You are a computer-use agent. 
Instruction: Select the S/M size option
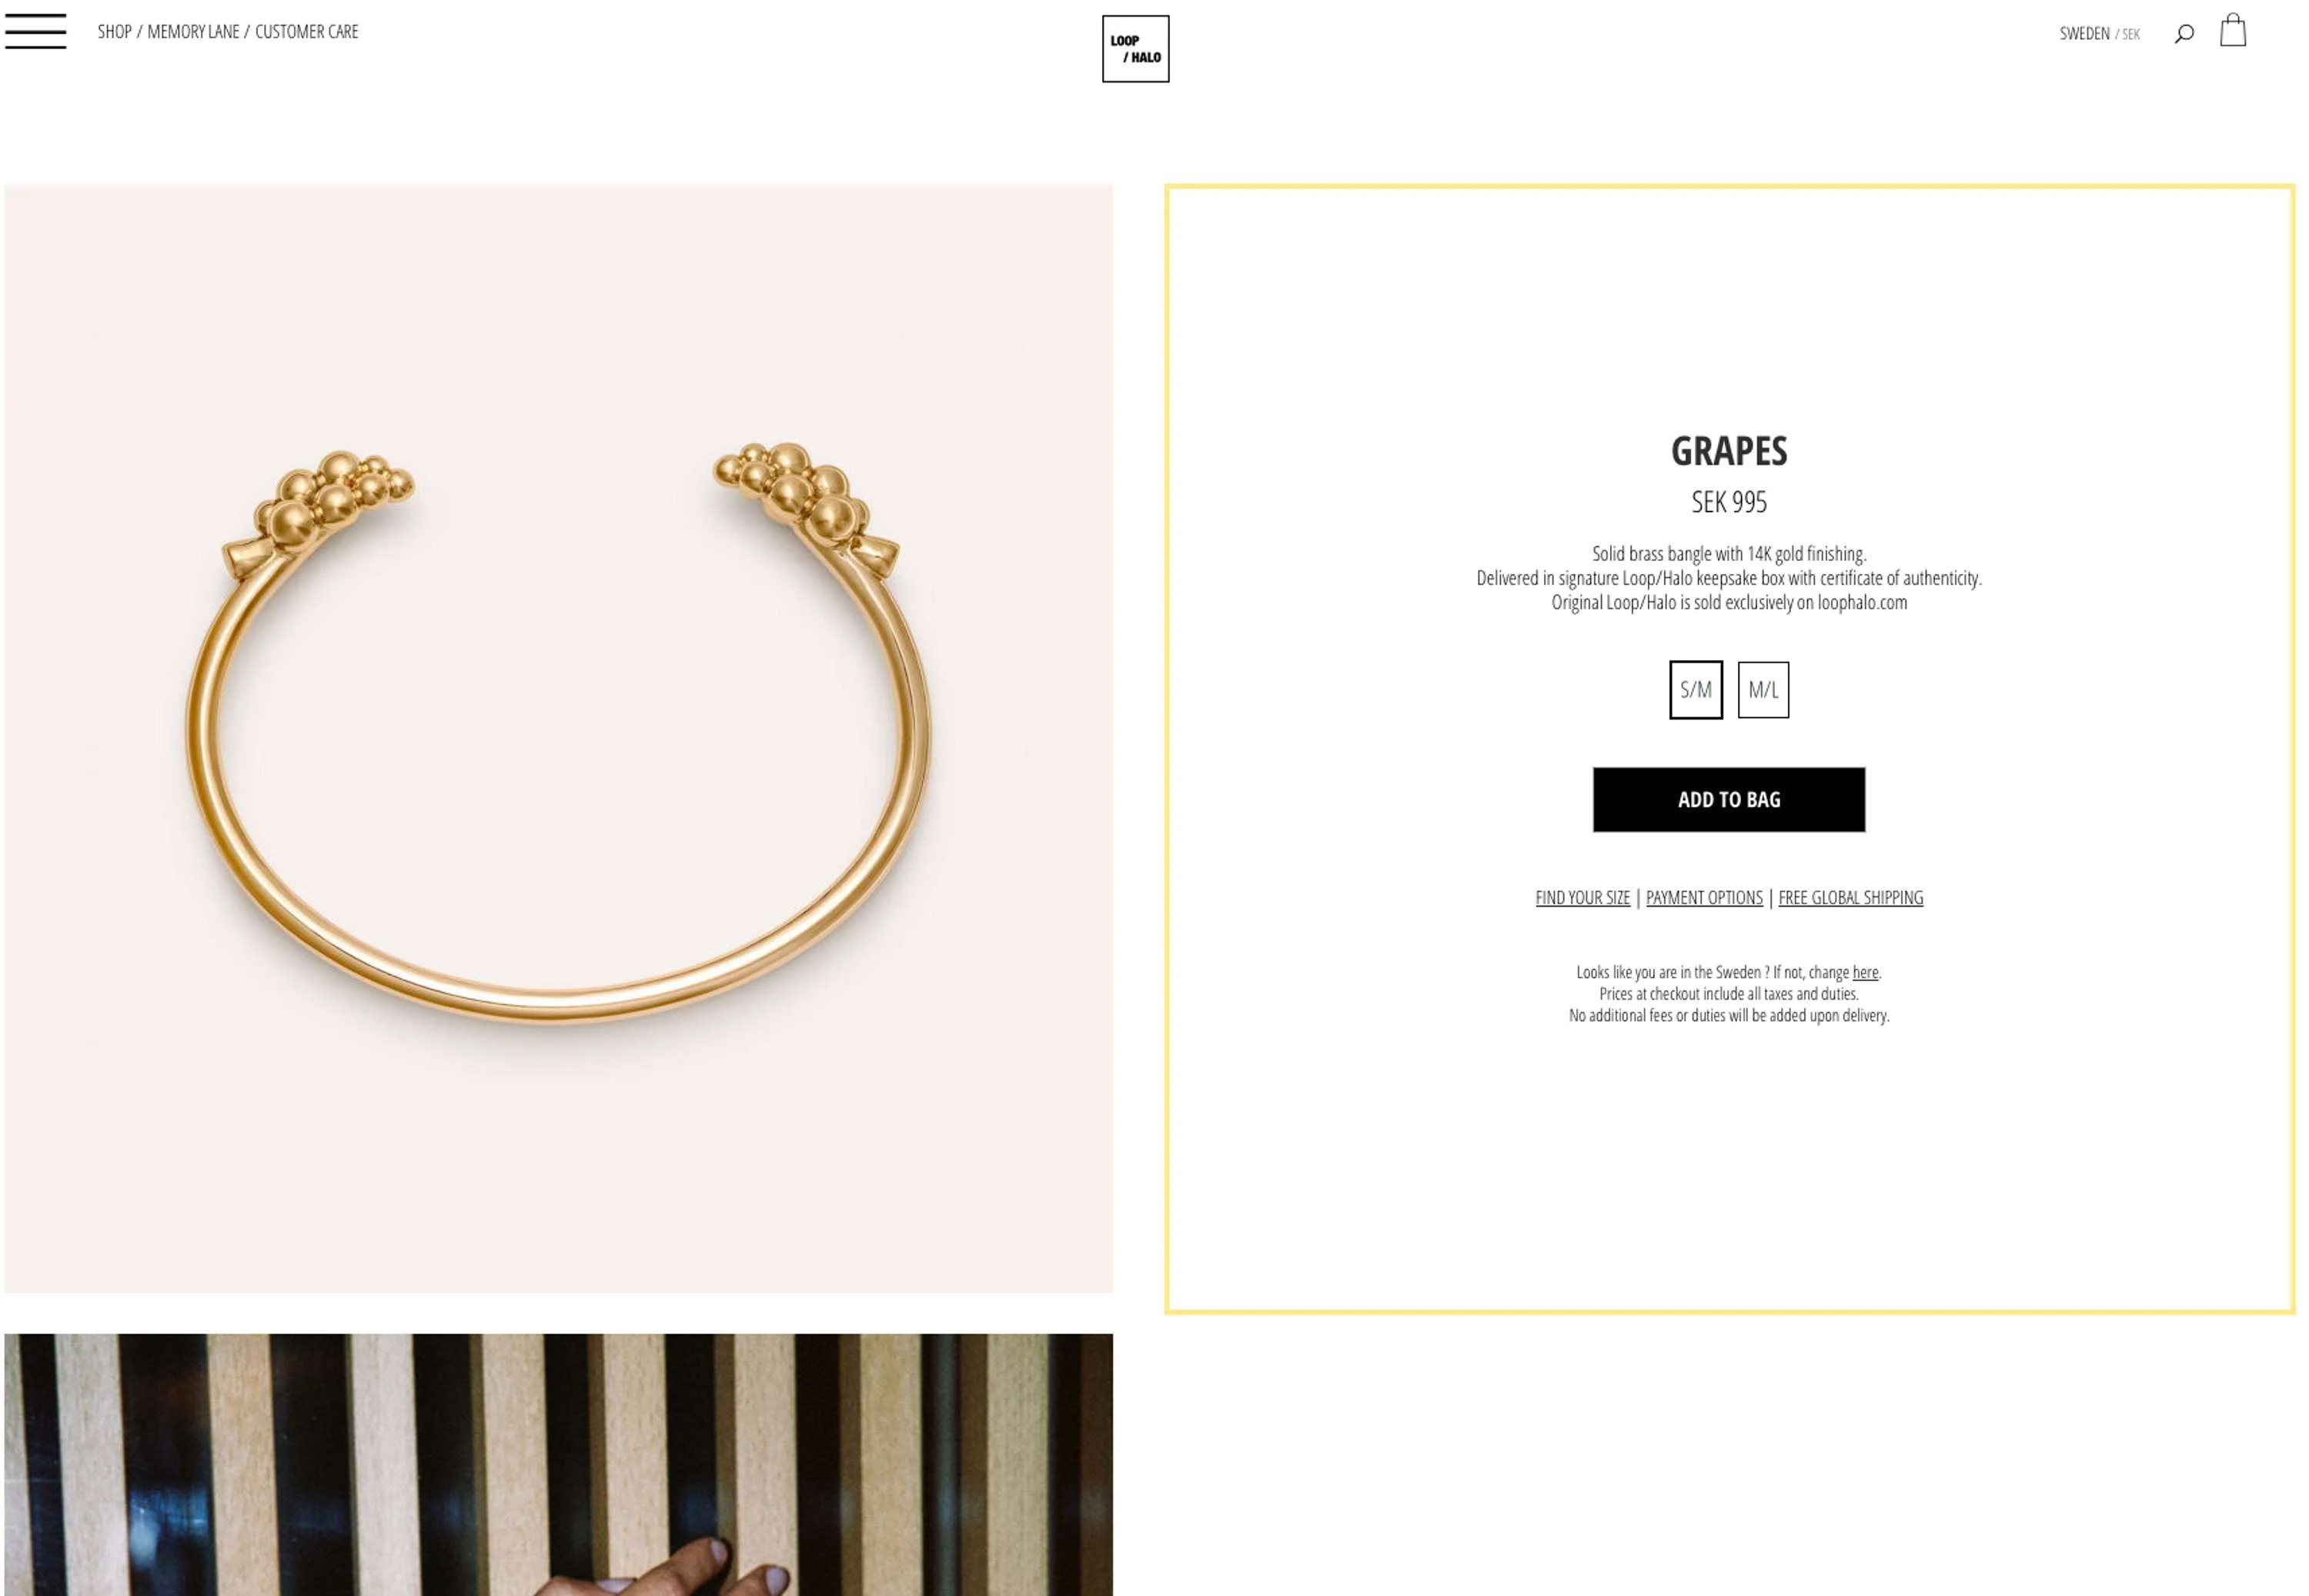pos(1695,689)
